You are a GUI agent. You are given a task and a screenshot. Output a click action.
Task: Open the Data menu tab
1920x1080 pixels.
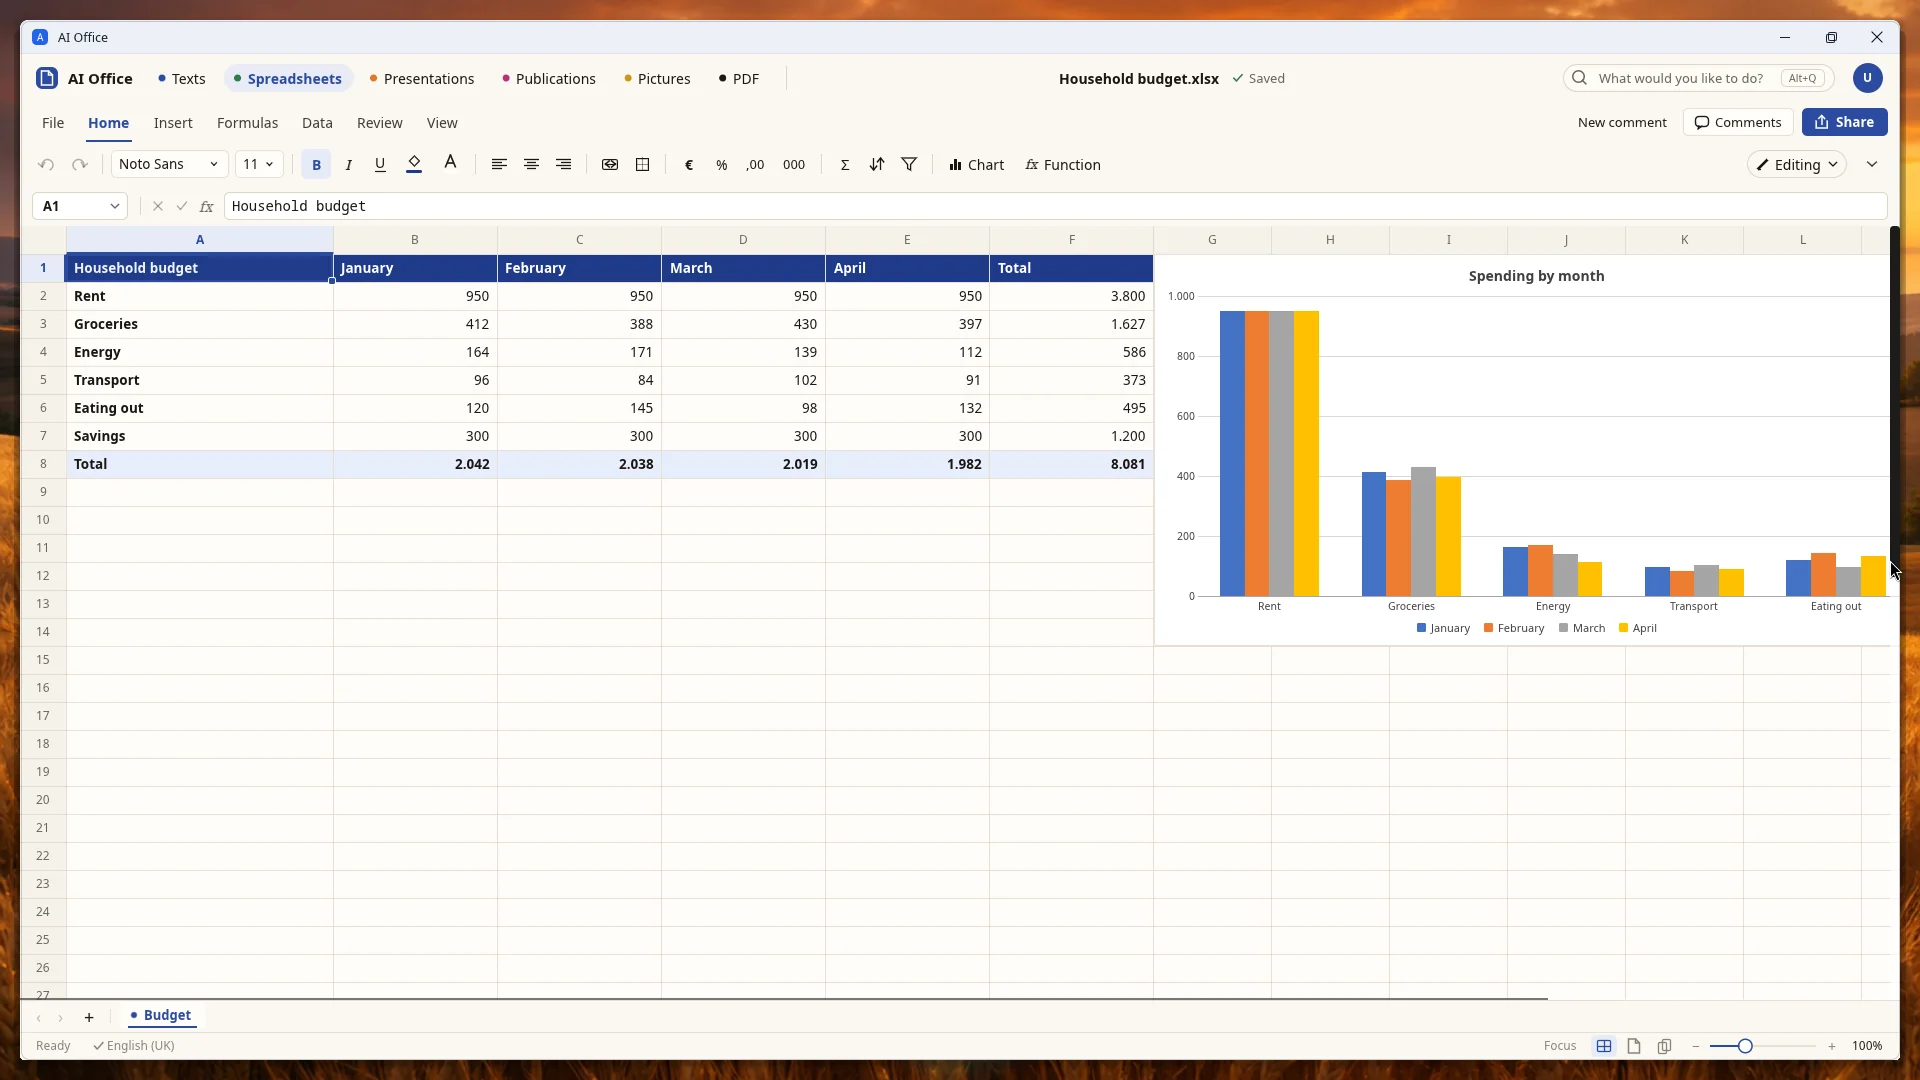(x=317, y=123)
